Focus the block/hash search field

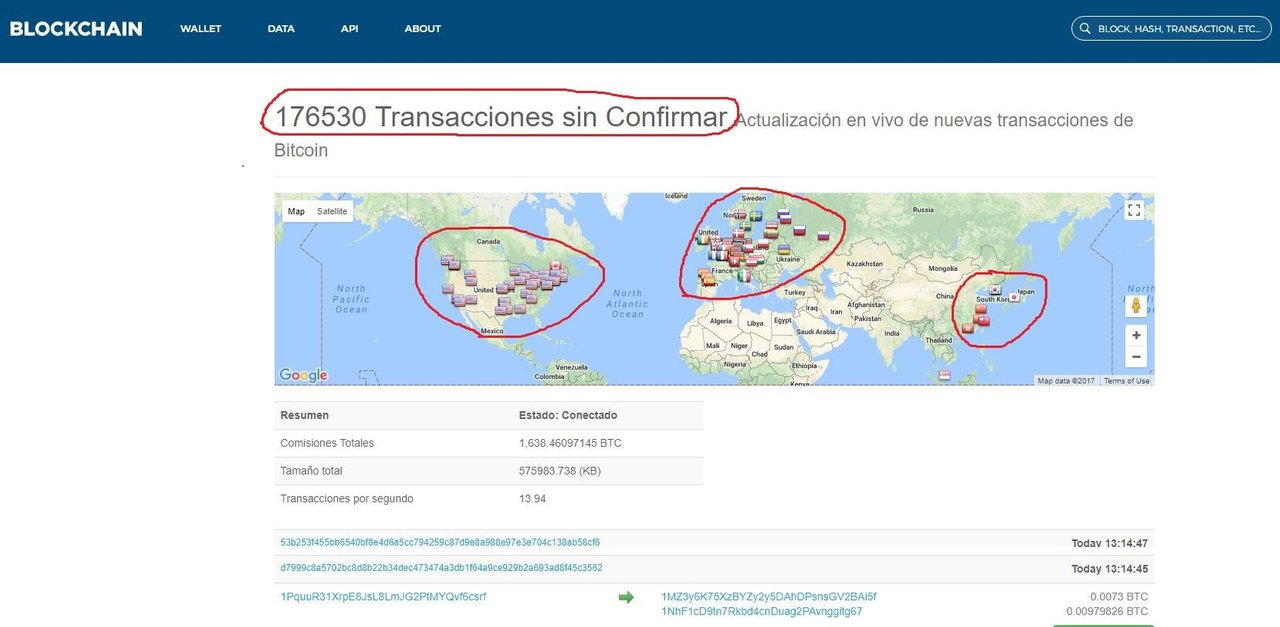click(1172, 29)
